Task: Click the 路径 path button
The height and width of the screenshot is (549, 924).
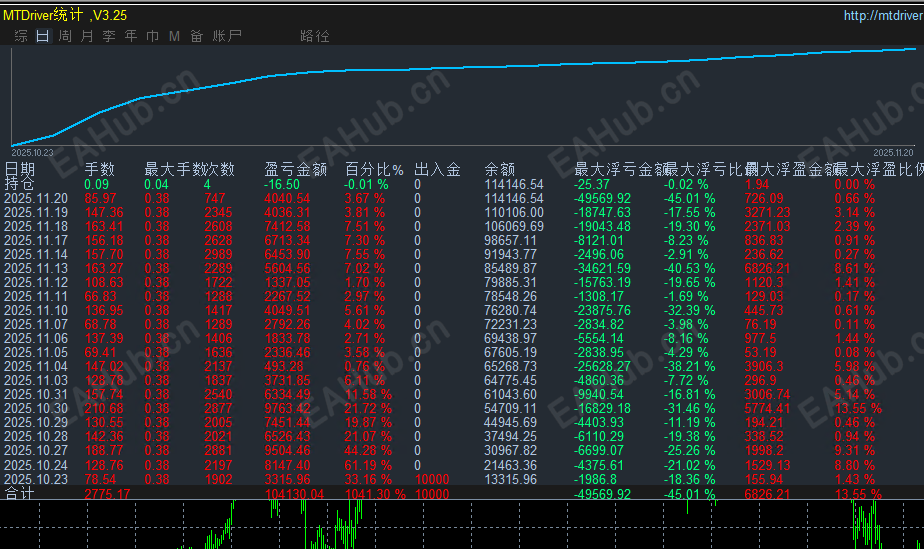Action: 315,36
